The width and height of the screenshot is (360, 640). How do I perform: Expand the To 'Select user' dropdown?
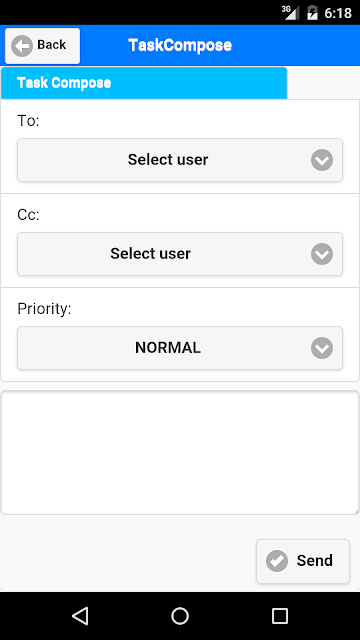[180, 160]
